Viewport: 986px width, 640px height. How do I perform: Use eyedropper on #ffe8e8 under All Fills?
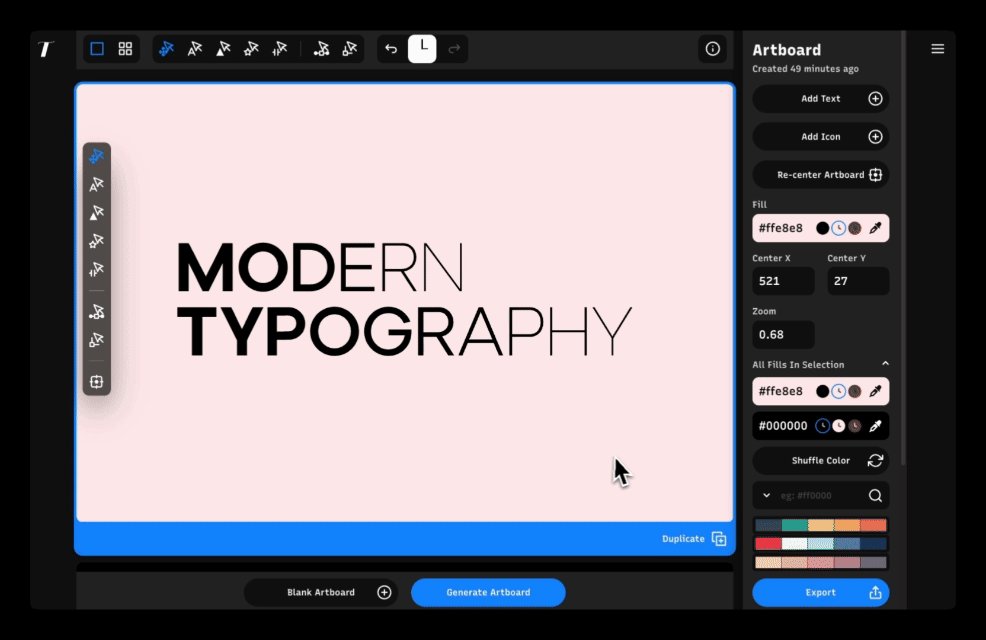(875, 391)
